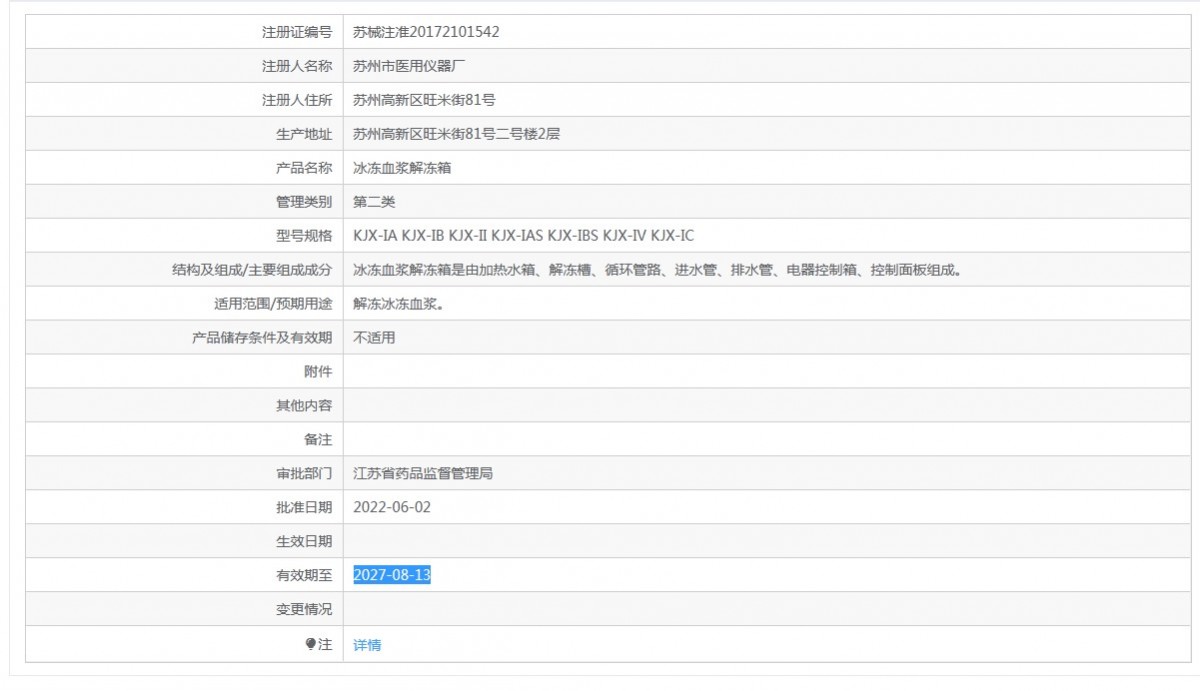The height and width of the screenshot is (691, 1200).
Task: Click the 生产地址 label
Action: 304,134
